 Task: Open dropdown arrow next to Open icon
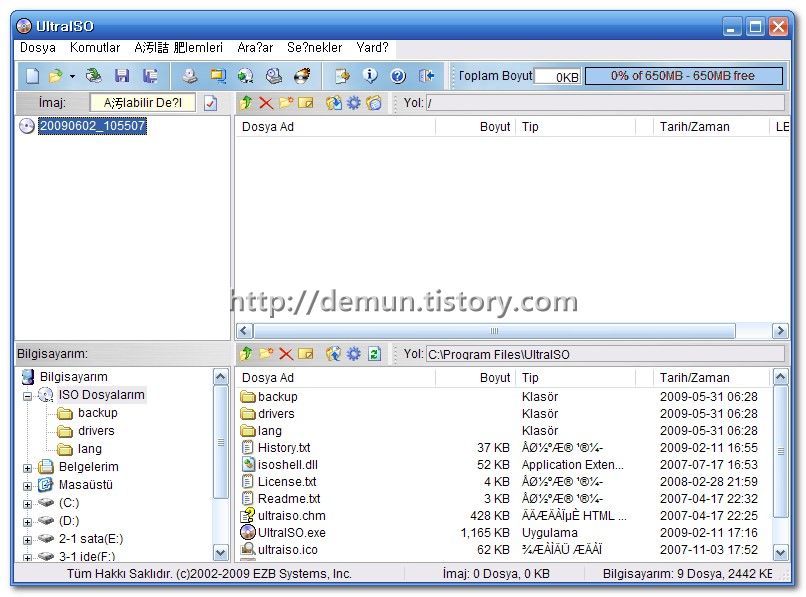[72, 76]
